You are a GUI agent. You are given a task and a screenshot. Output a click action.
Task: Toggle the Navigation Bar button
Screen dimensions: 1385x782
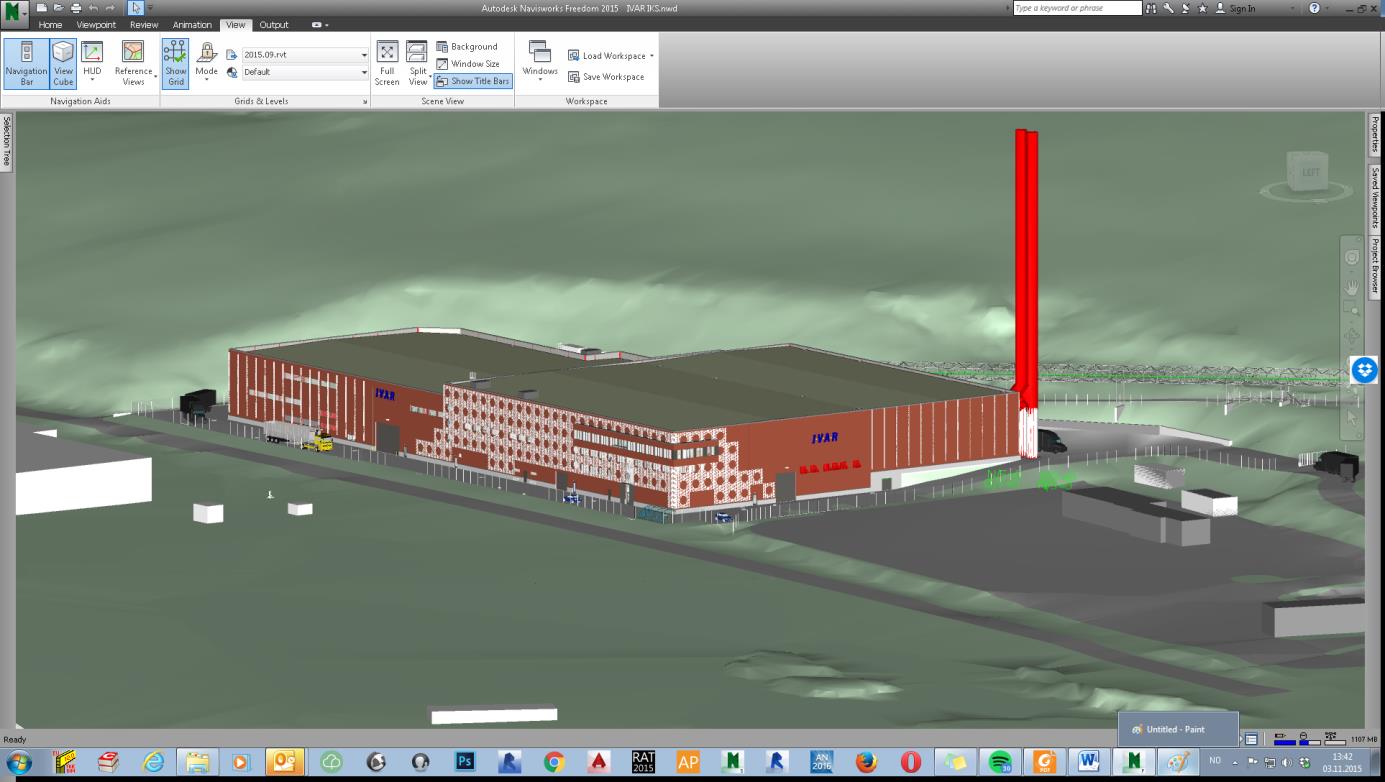[x=26, y=64]
